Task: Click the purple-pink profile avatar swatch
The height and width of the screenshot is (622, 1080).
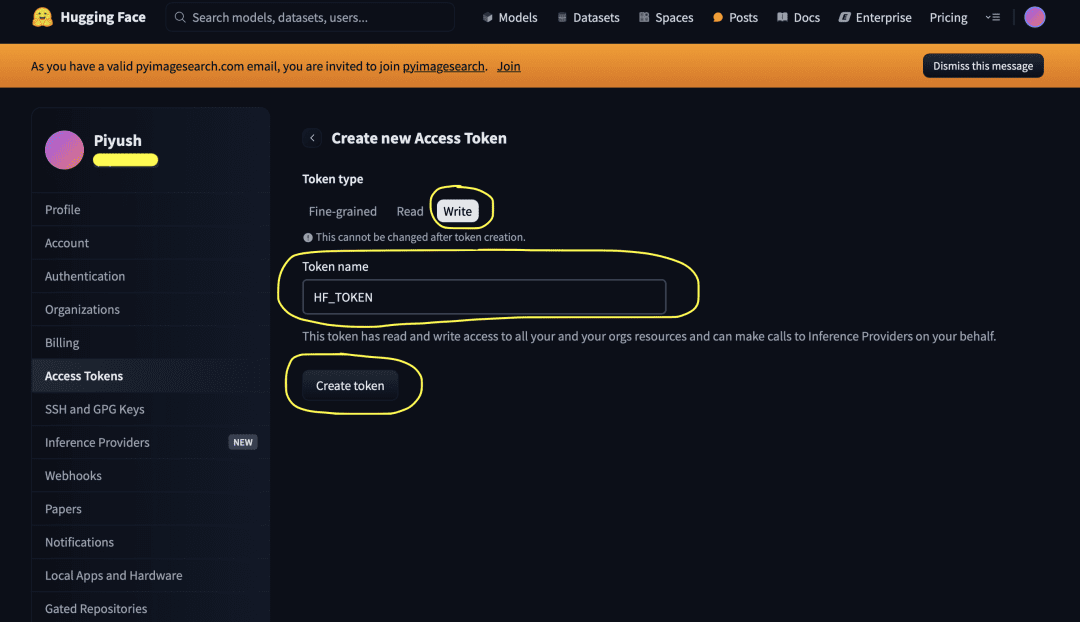Action: [x=64, y=150]
